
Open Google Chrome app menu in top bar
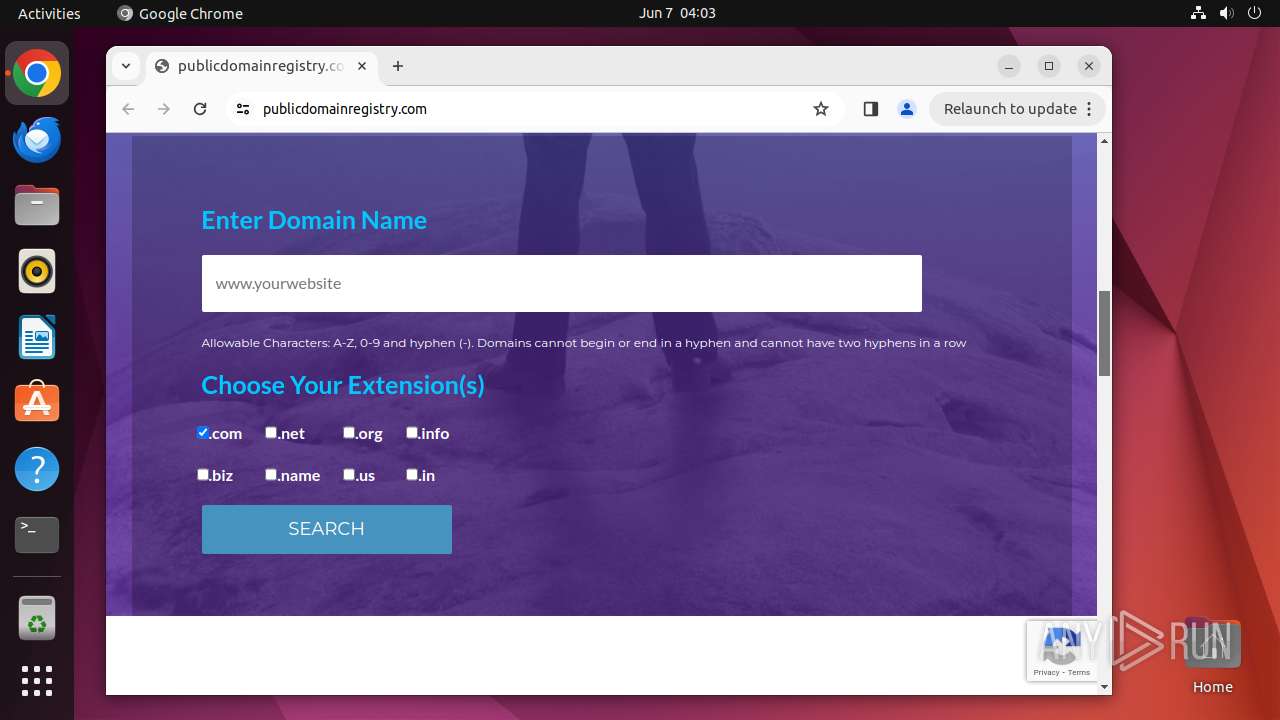point(180,13)
